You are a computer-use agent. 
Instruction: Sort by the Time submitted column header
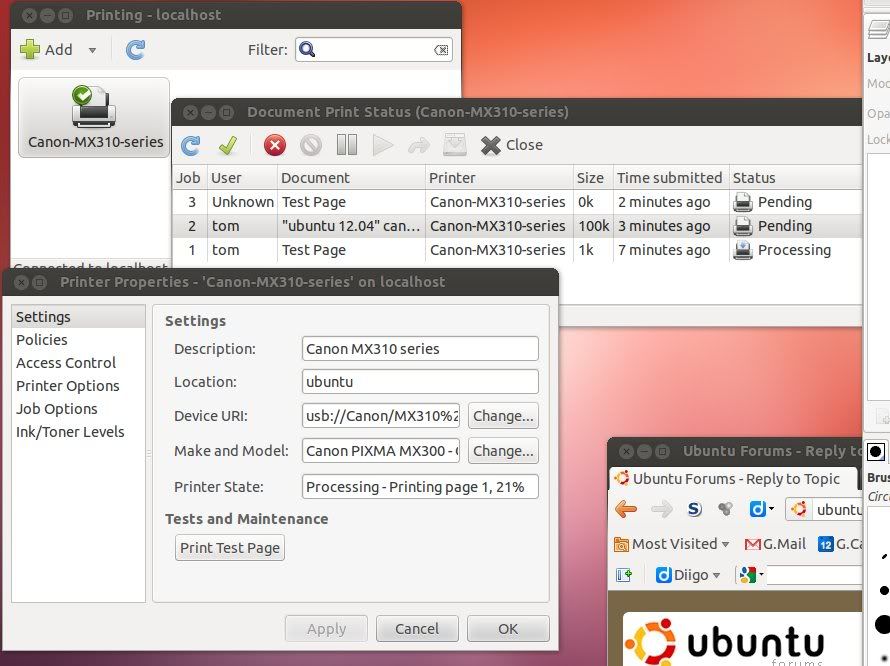click(671, 178)
